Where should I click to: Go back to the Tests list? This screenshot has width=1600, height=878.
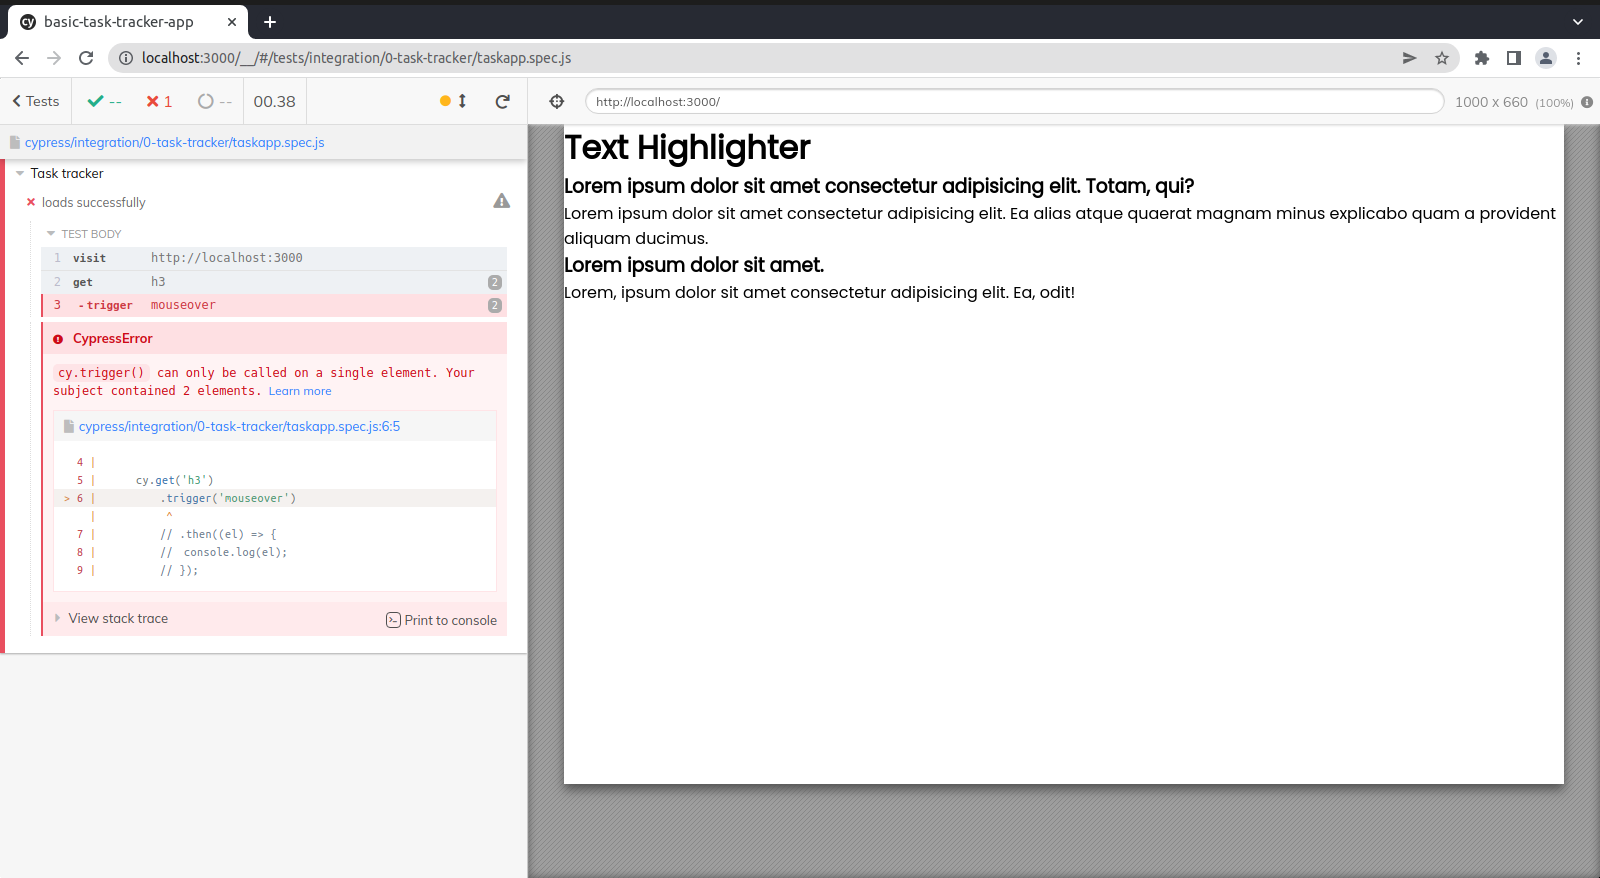click(x=36, y=101)
